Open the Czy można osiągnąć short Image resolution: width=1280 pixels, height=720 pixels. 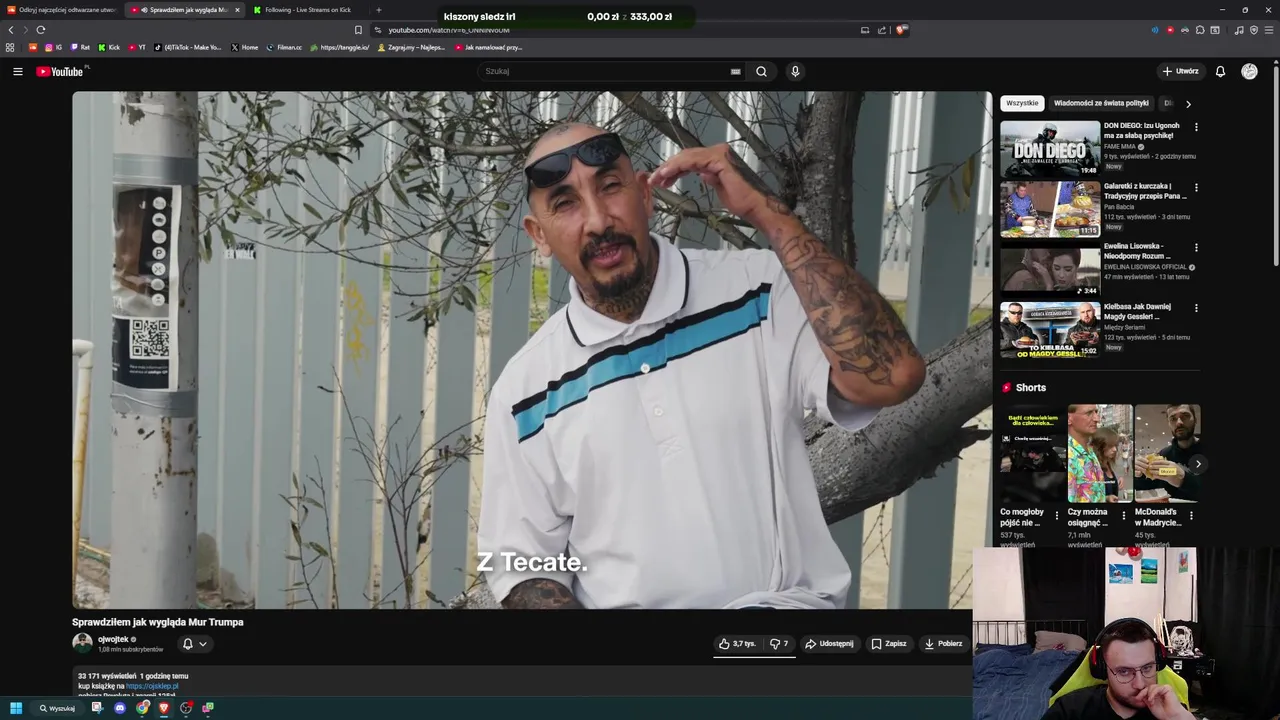(x=1100, y=453)
